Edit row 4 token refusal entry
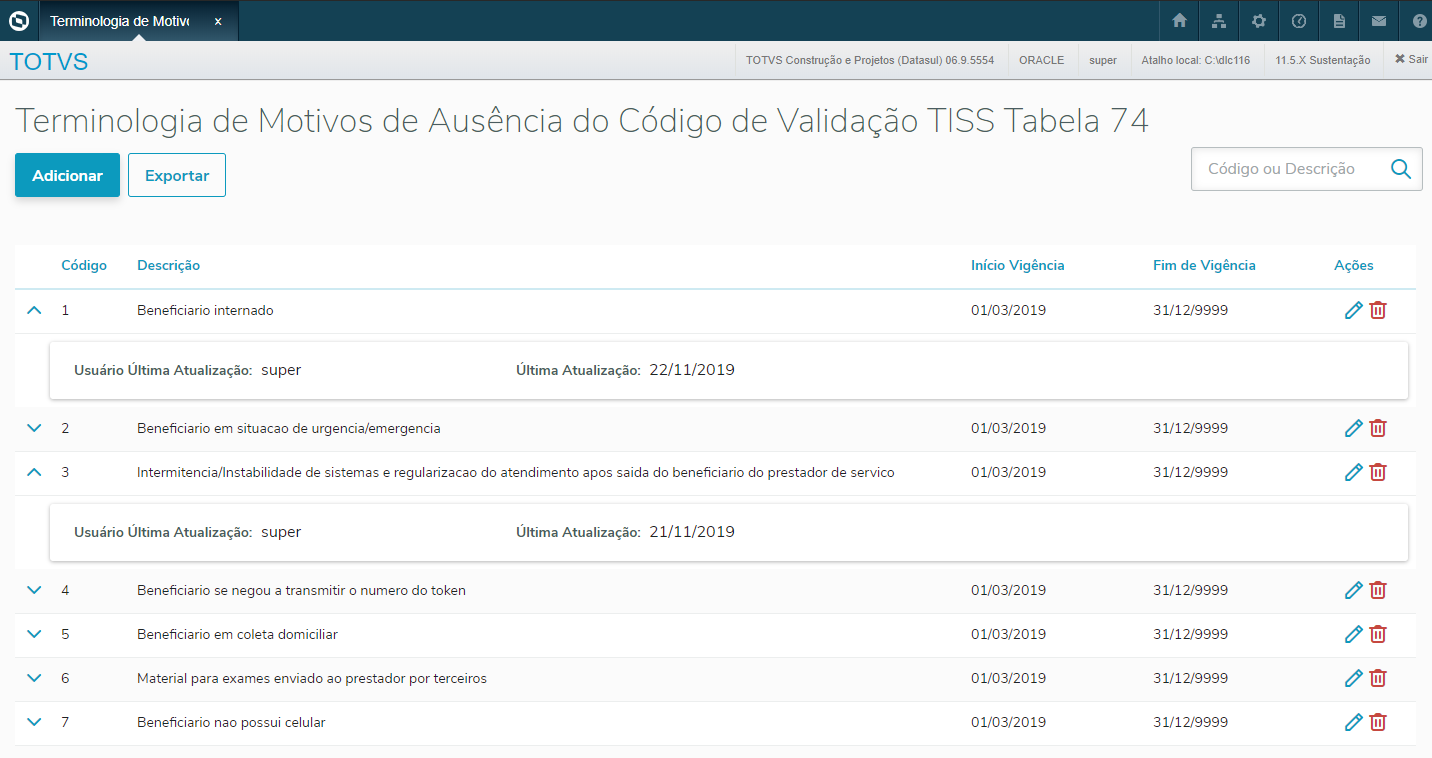 click(1354, 590)
